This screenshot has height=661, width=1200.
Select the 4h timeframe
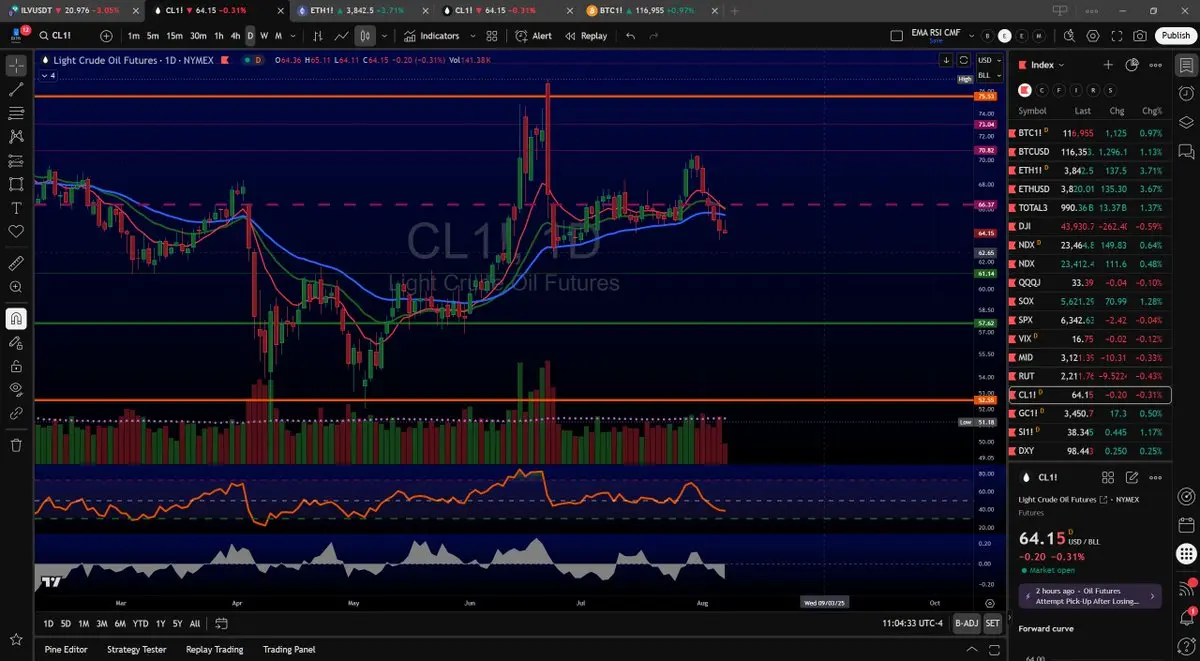[x=236, y=35]
